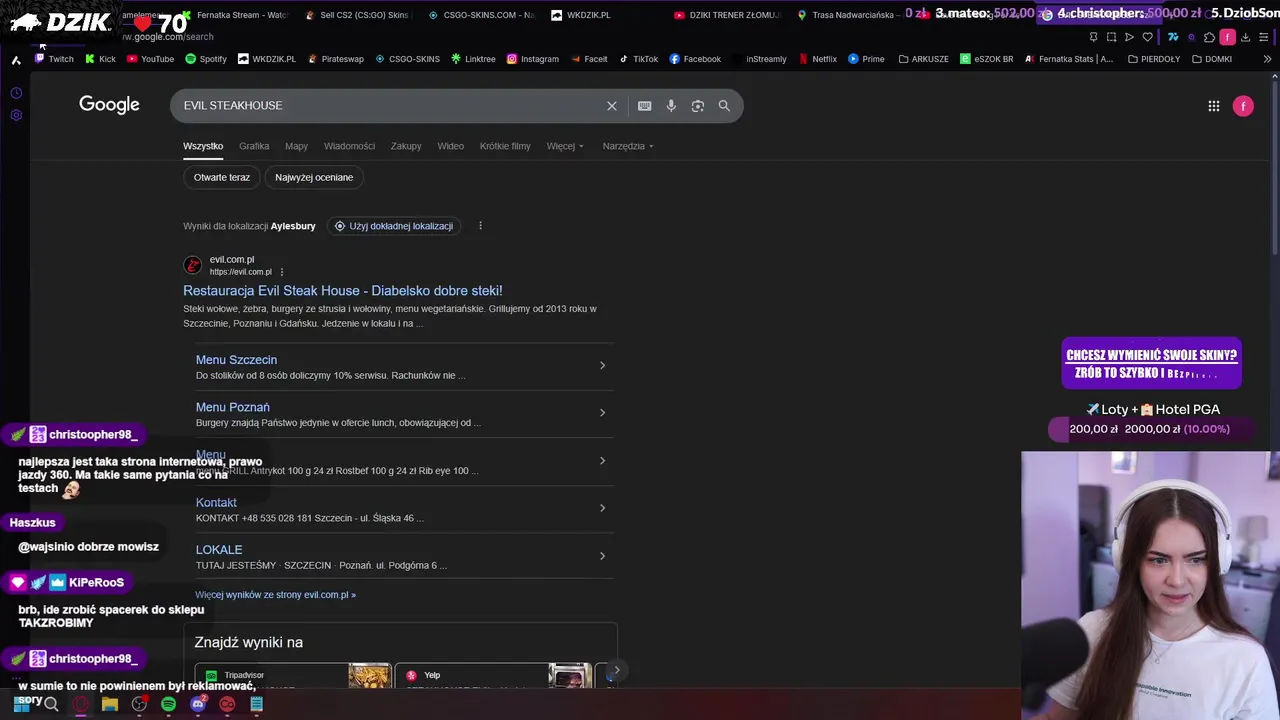Open Prime bookmark
The width and height of the screenshot is (1280, 720).
coord(866,59)
